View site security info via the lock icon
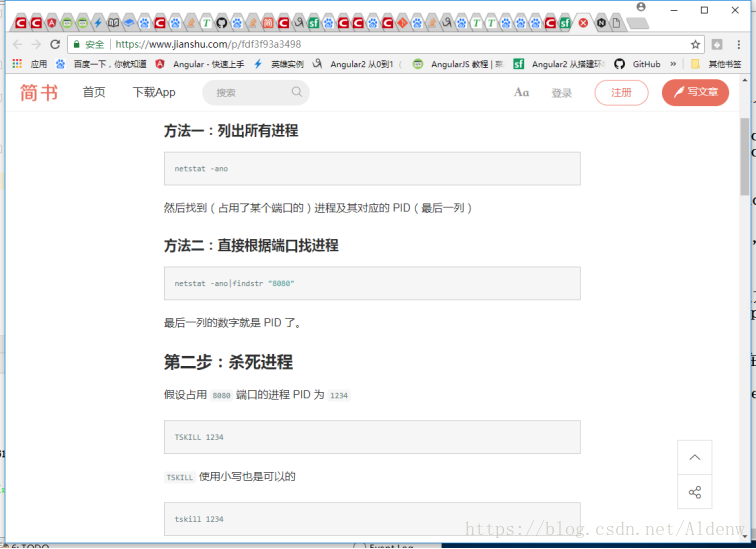This screenshot has width=756, height=549. click(76, 44)
